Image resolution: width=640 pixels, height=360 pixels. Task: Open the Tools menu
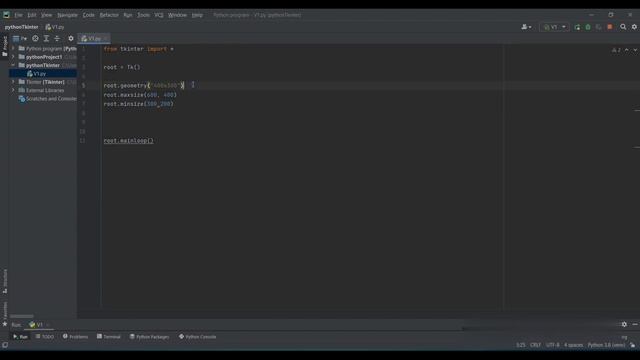pyautogui.click(x=143, y=15)
